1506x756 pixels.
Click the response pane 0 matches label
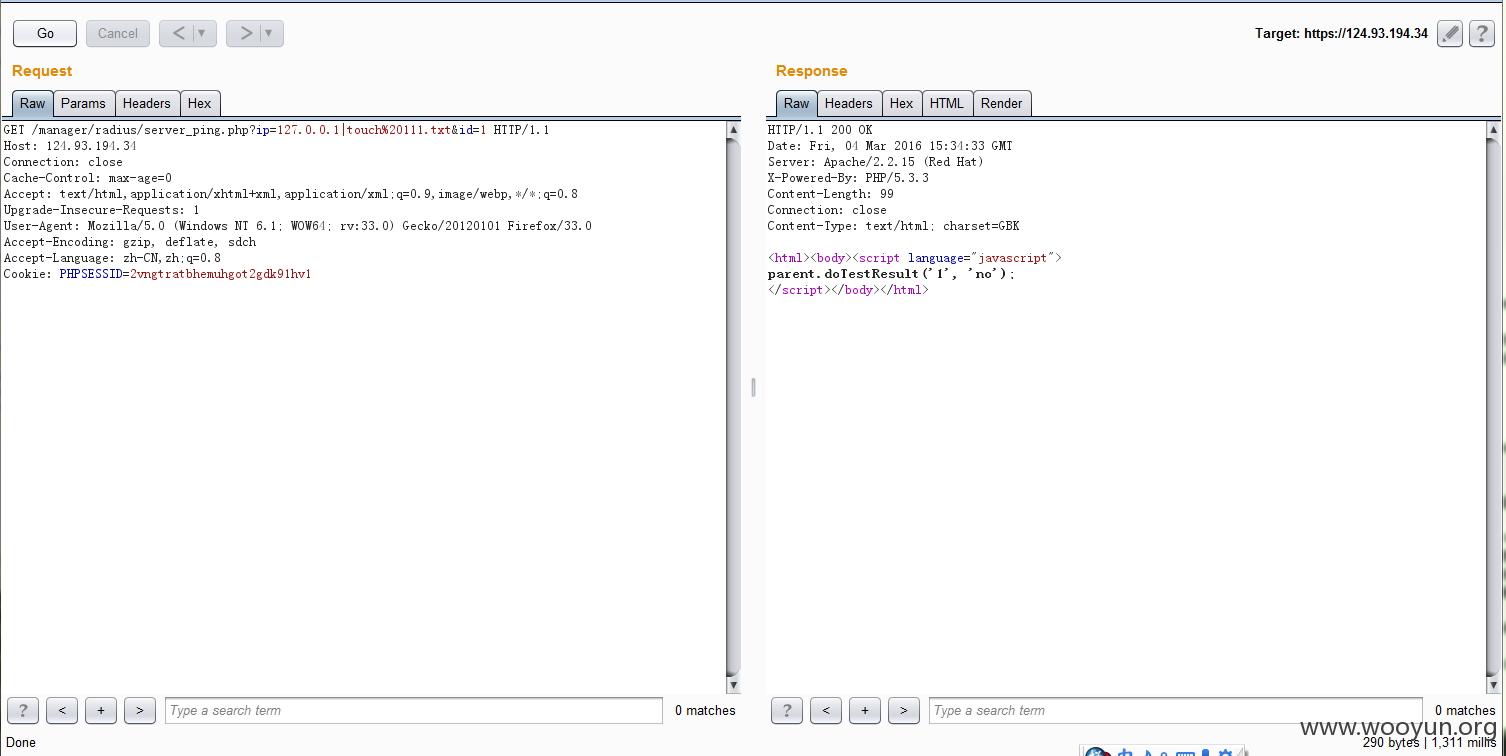point(1465,710)
